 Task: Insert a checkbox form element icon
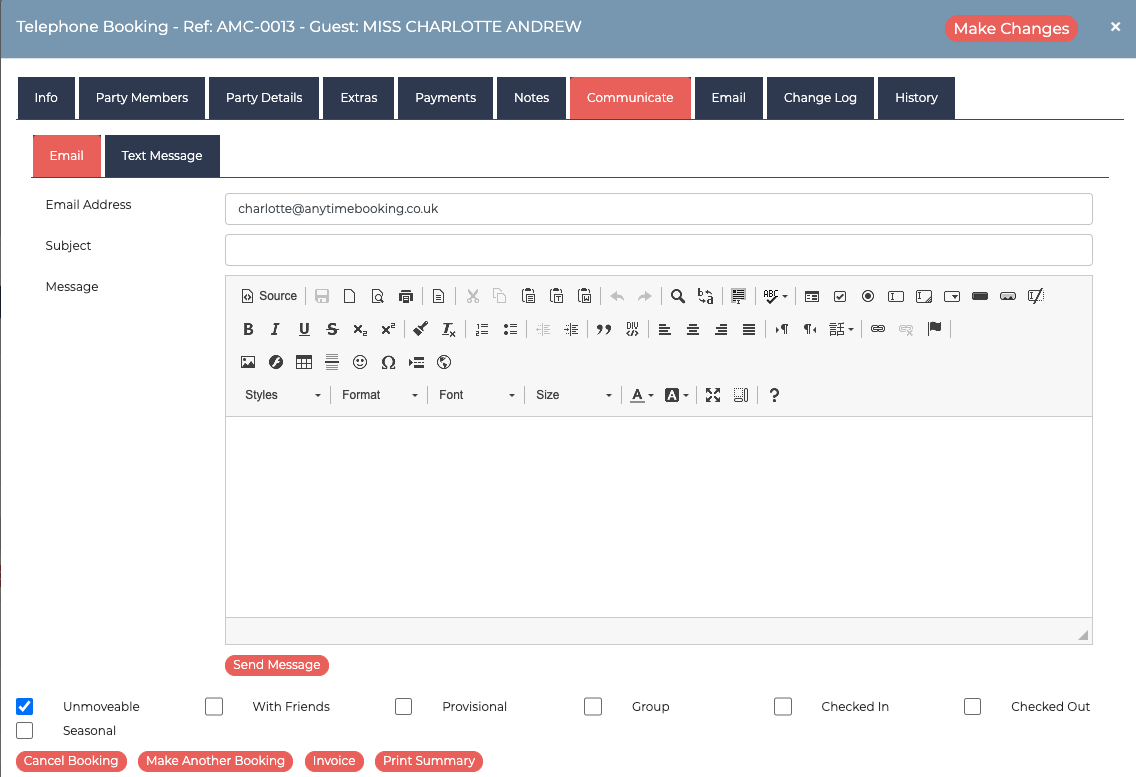840,296
